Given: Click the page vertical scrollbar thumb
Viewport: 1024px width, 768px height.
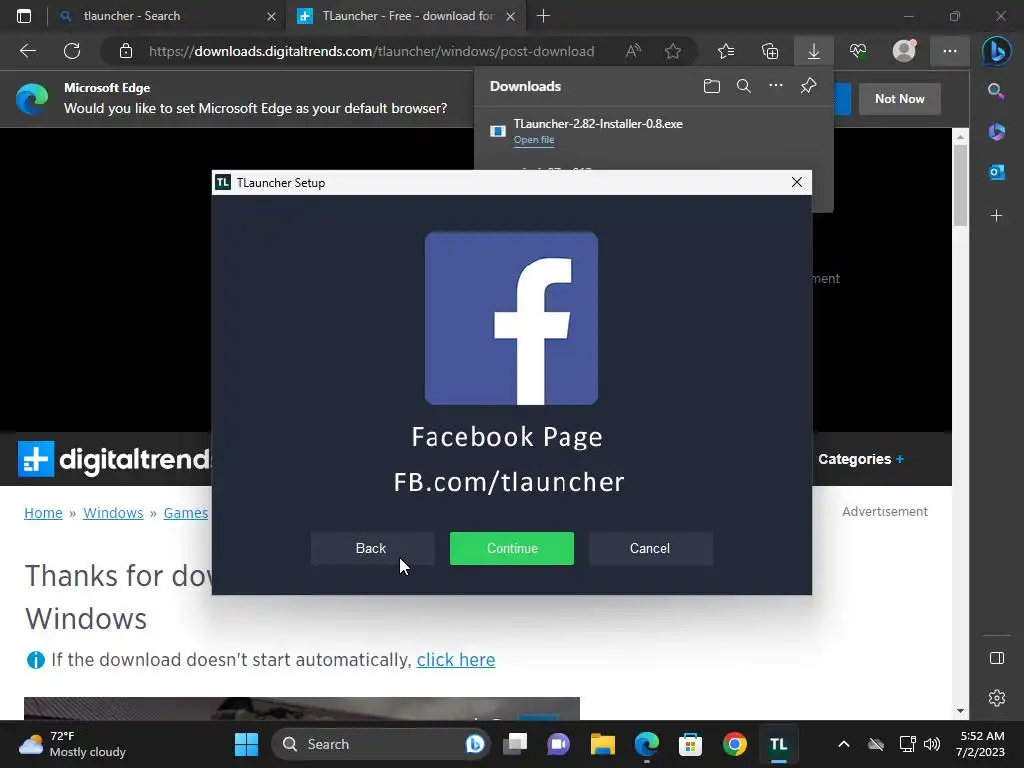Looking at the screenshot, I should (960, 185).
